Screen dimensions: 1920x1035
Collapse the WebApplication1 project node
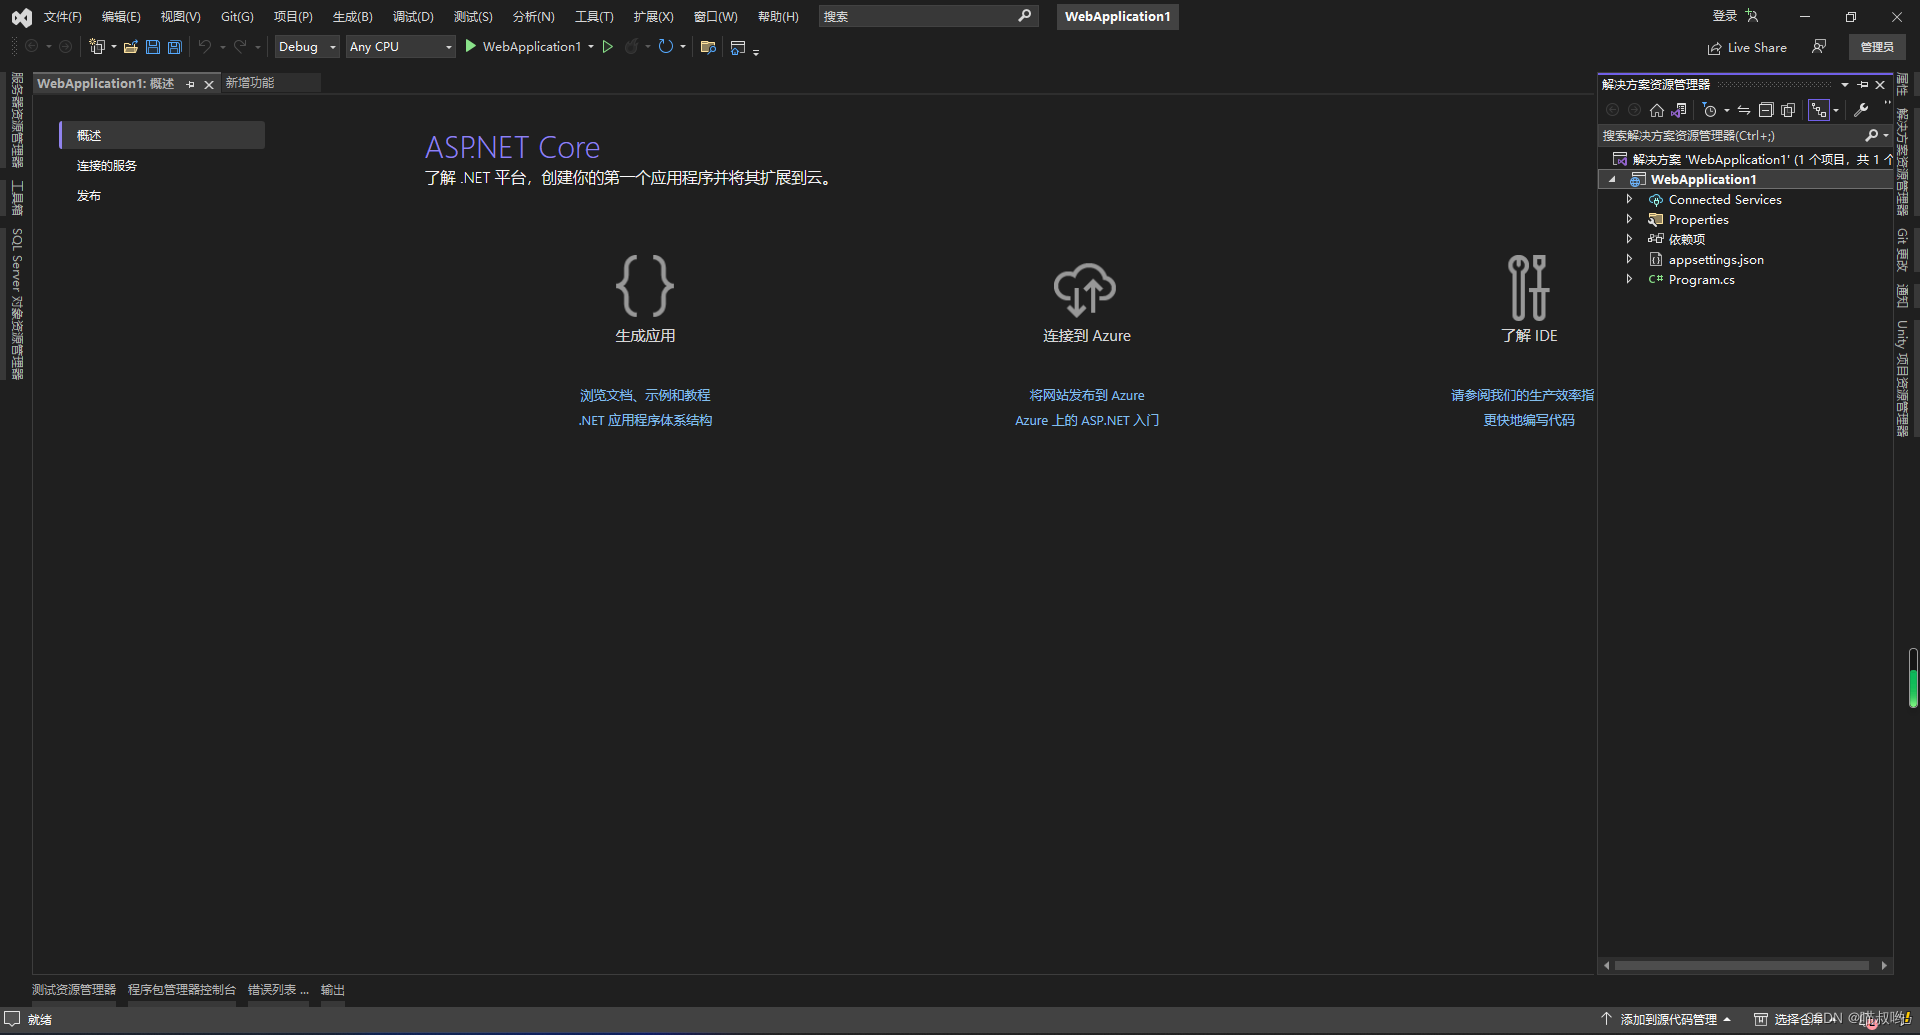coord(1612,180)
